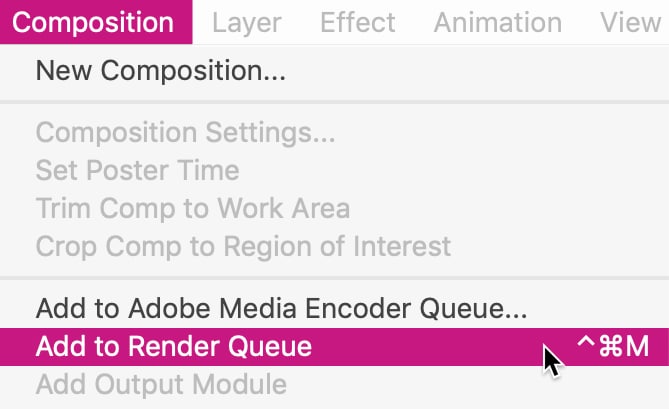Choose New Composition... from the menu
Screen dimensions: 669x409
click(334, 70)
